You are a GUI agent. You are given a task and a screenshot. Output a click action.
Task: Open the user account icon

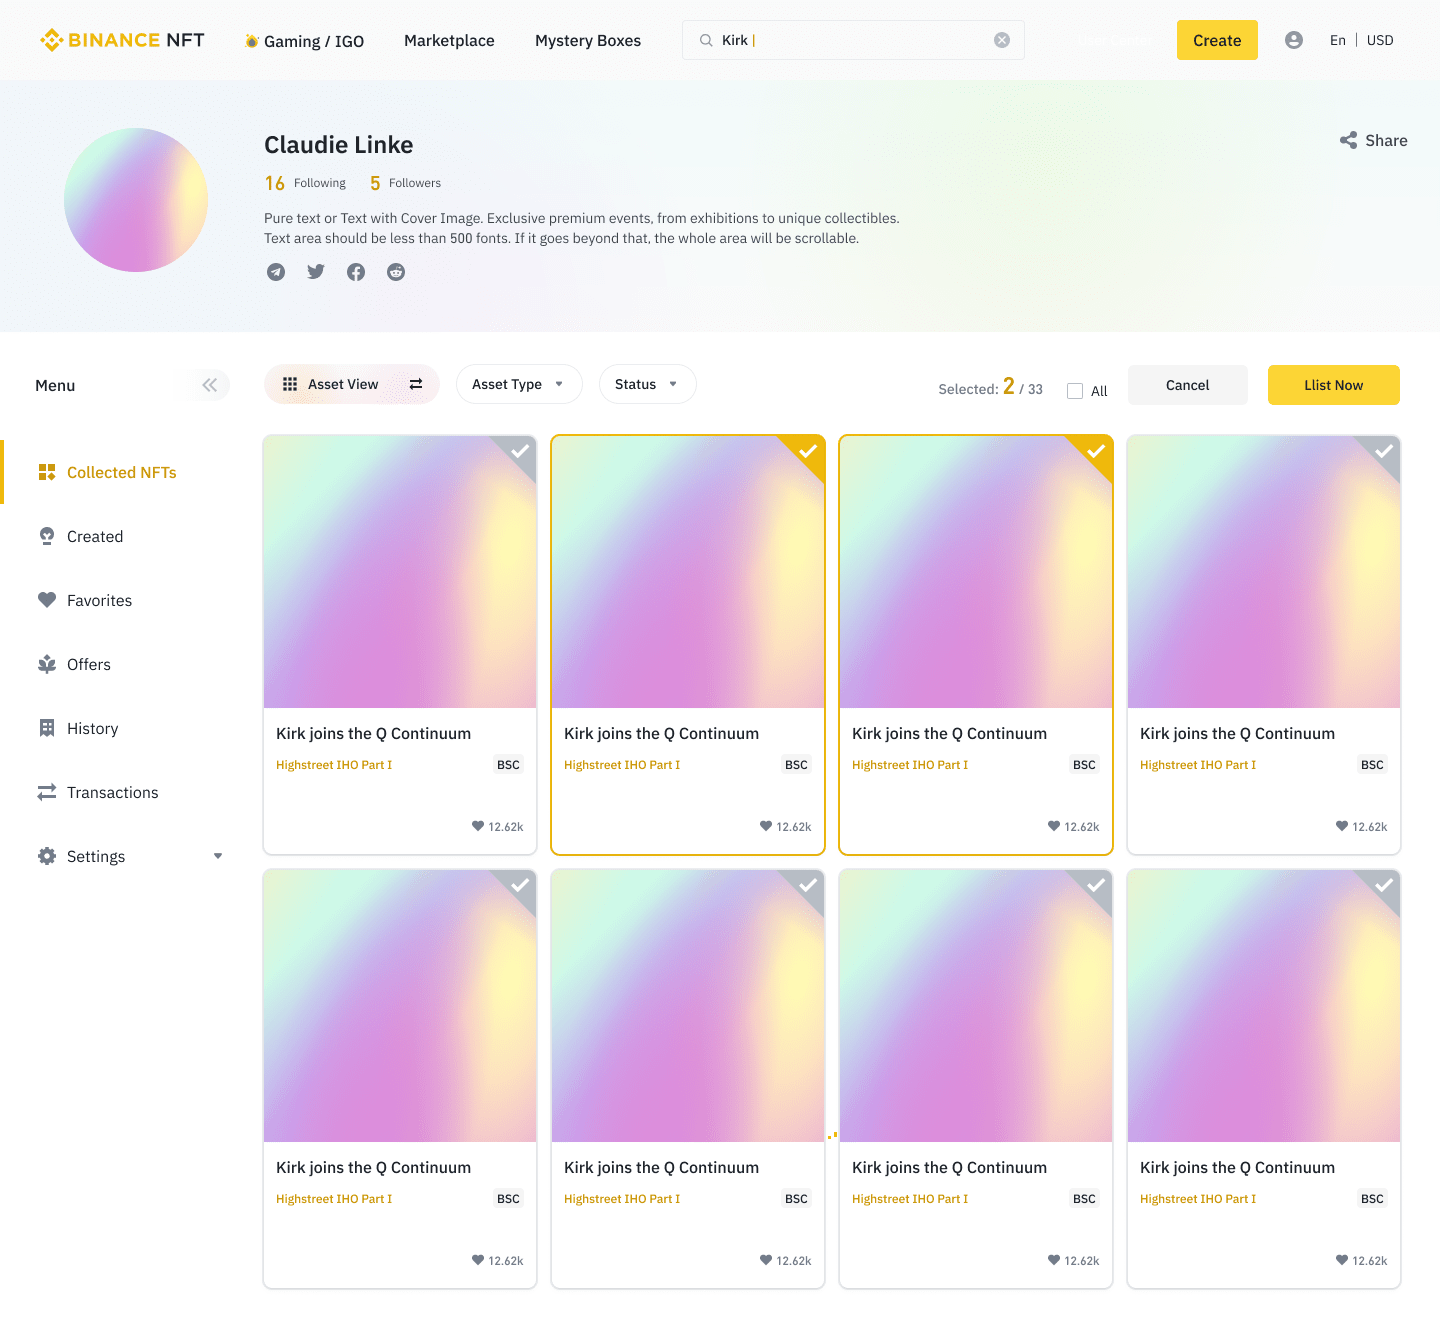[x=1294, y=40]
